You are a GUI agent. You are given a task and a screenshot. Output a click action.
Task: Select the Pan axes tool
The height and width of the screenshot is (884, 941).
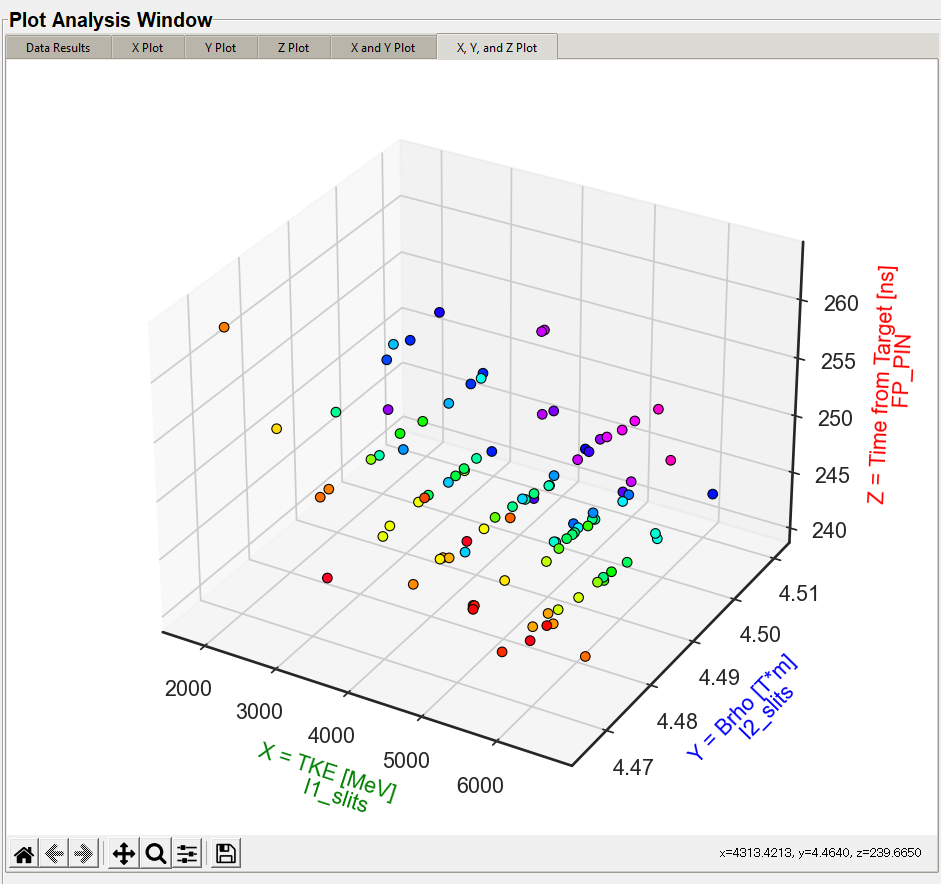click(124, 853)
